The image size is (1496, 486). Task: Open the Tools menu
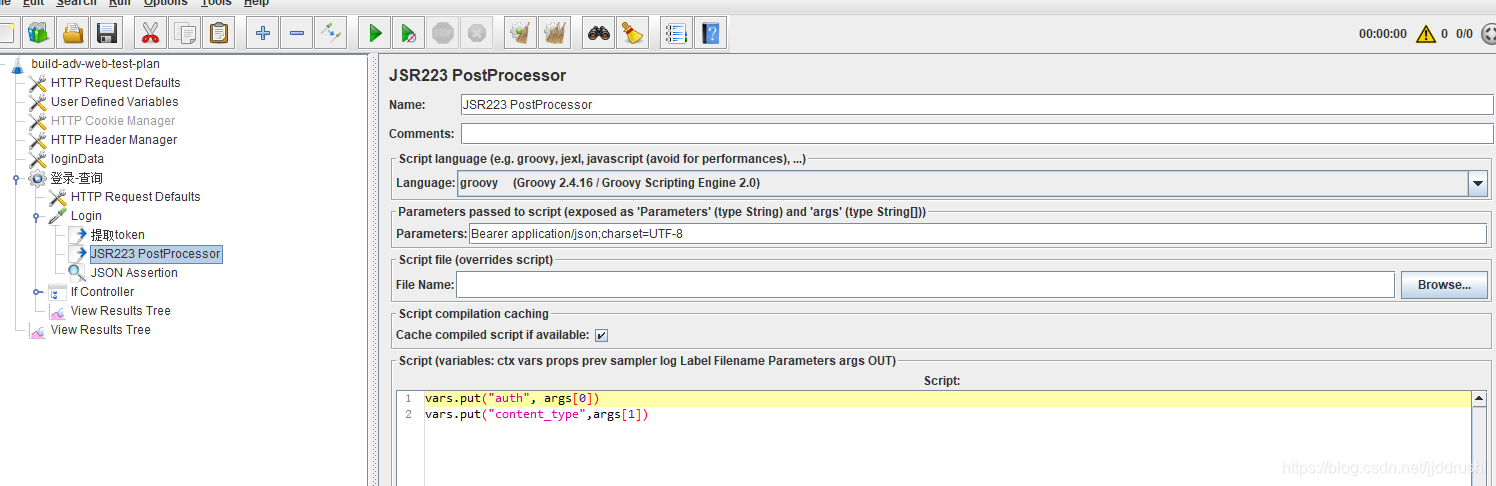point(216,3)
